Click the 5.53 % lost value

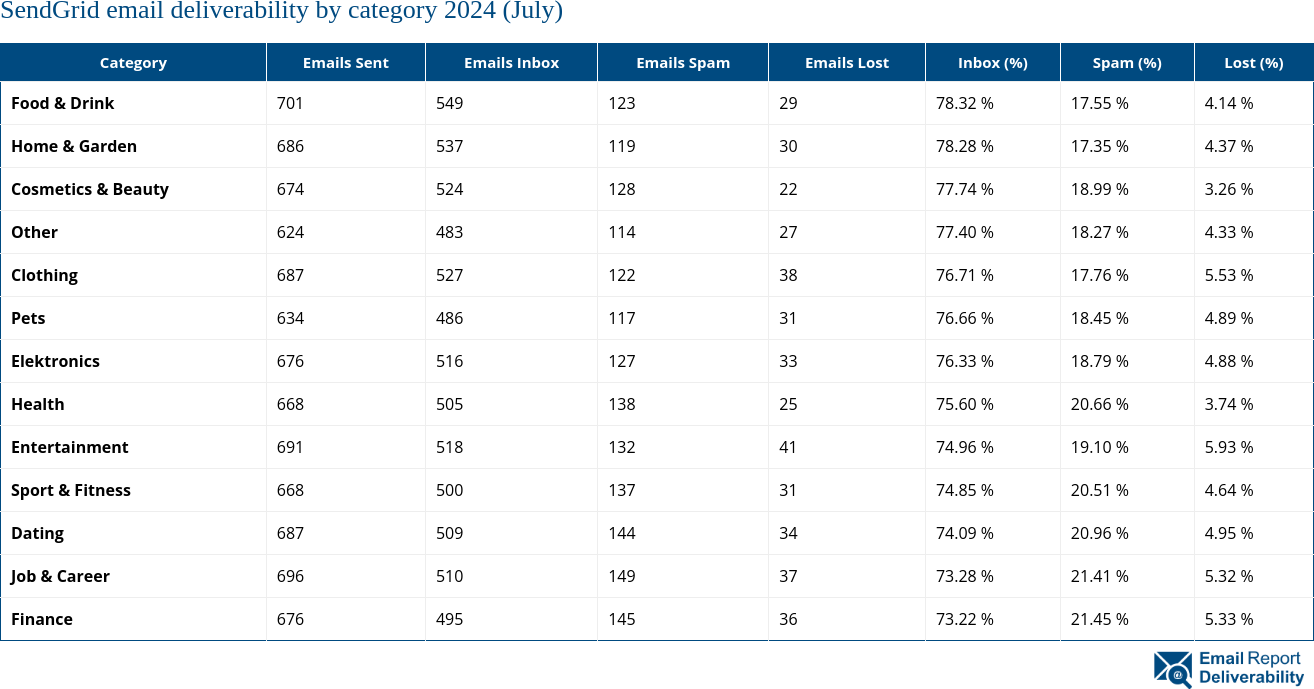pos(1229,275)
